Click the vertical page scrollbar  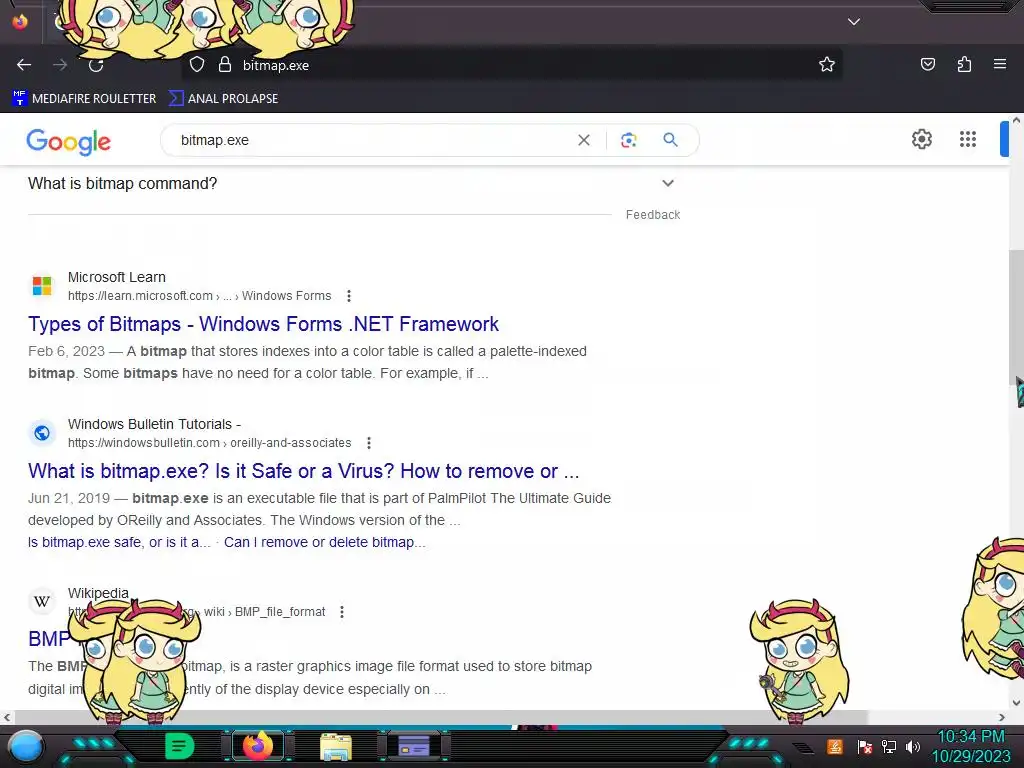[x=1016, y=318]
